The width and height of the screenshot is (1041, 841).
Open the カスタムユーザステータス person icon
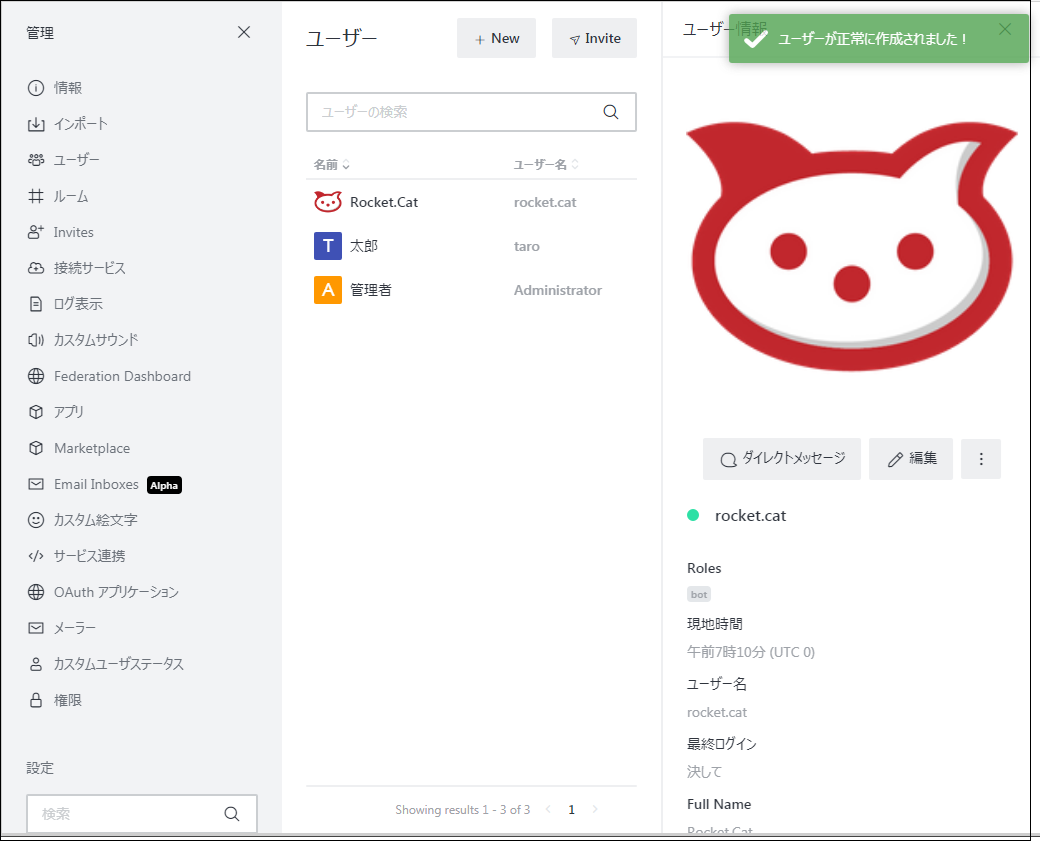pyautogui.click(x=36, y=664)
